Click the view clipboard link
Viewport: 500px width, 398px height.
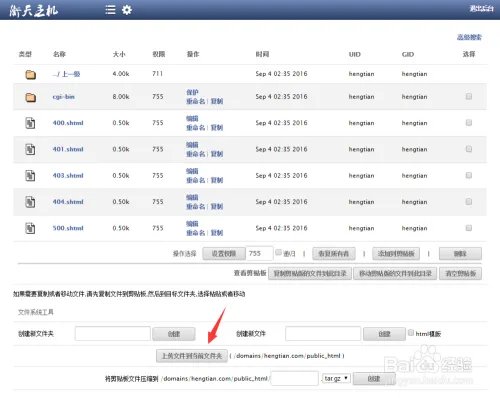(250, 273)
